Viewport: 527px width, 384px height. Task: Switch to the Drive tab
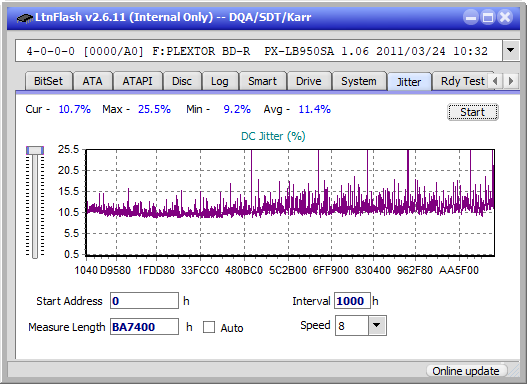(309, 81)
